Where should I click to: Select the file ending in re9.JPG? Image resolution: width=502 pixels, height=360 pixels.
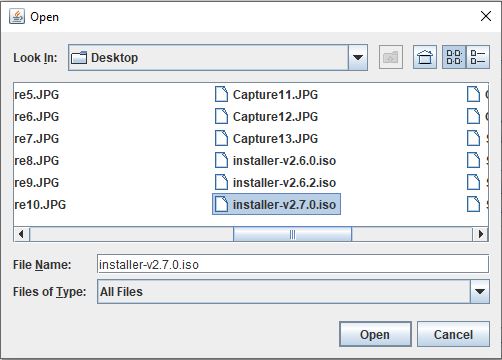point(37,182)
